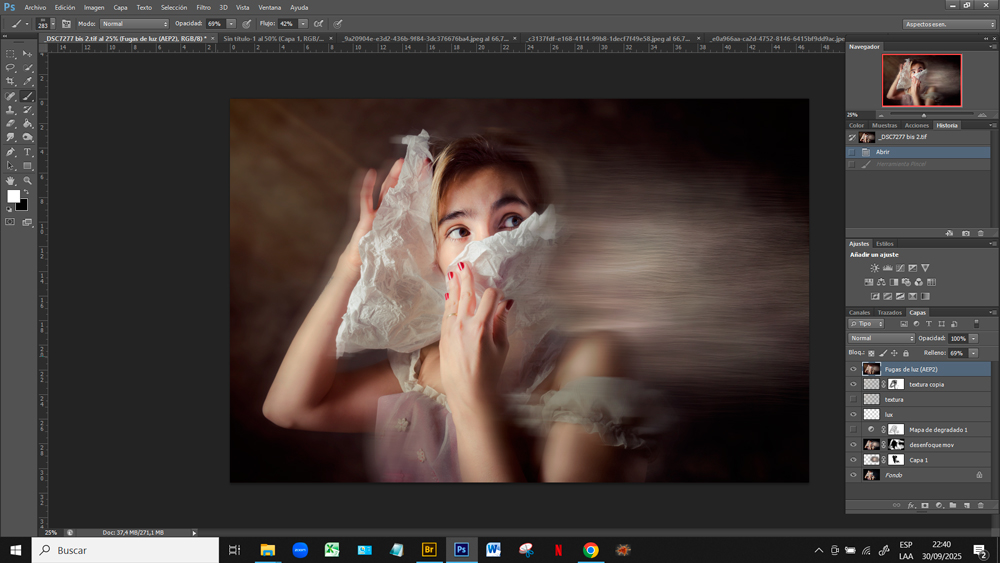Select the Pen tool
This screenshot has width=1000, height=563.
(11, 152)
